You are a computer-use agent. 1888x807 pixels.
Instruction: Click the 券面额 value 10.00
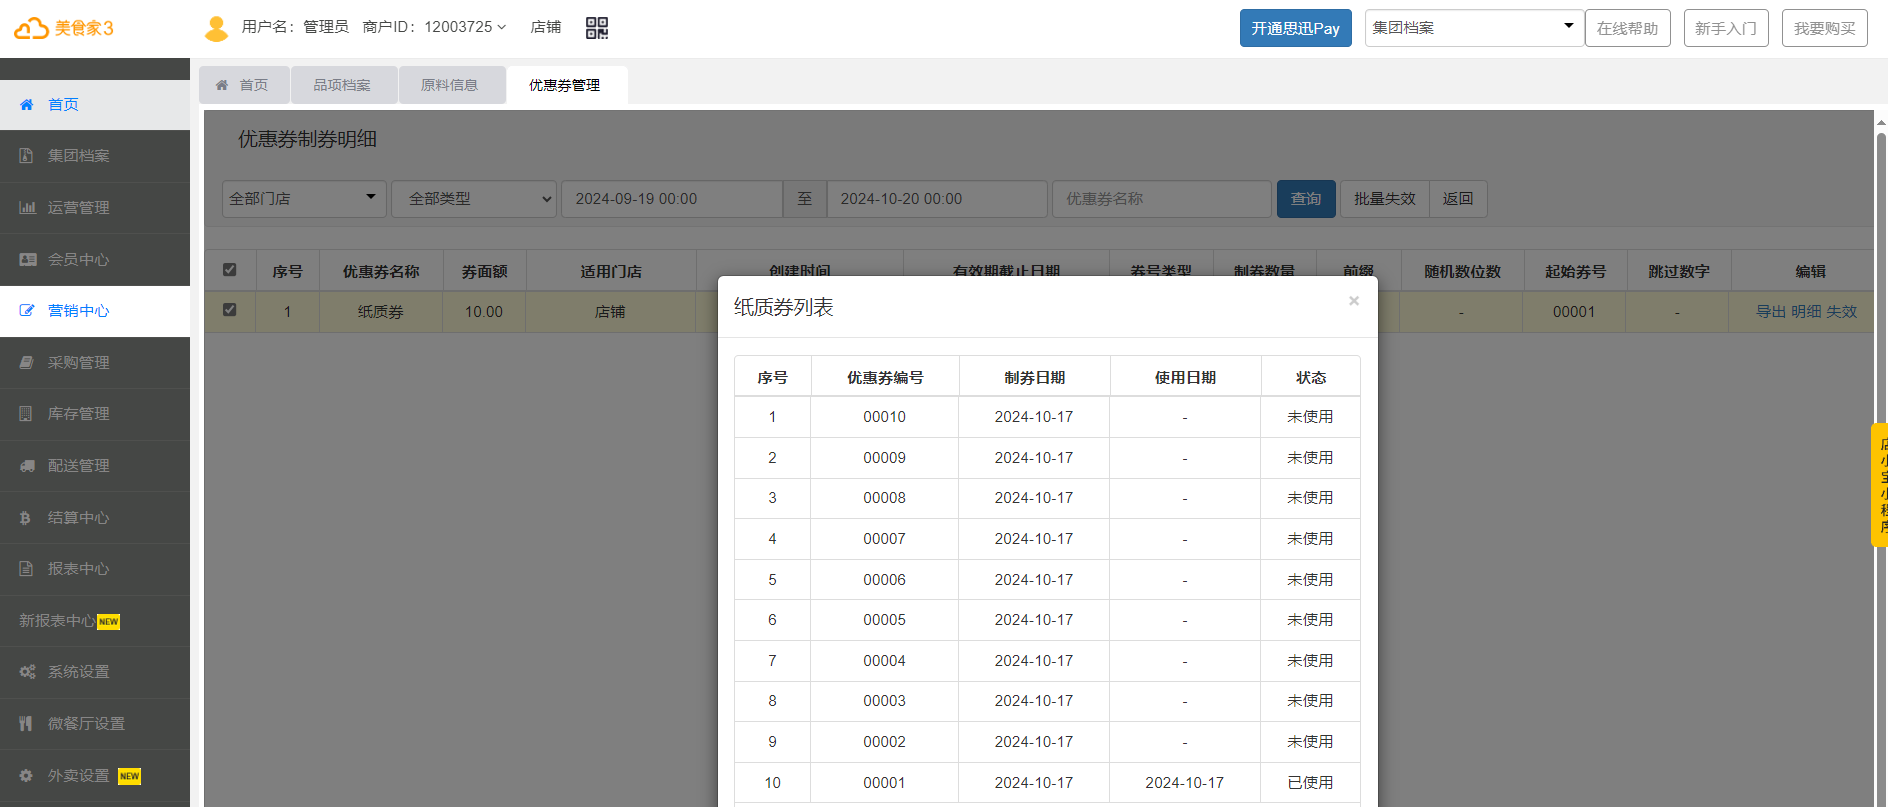[x=484, y=312]
